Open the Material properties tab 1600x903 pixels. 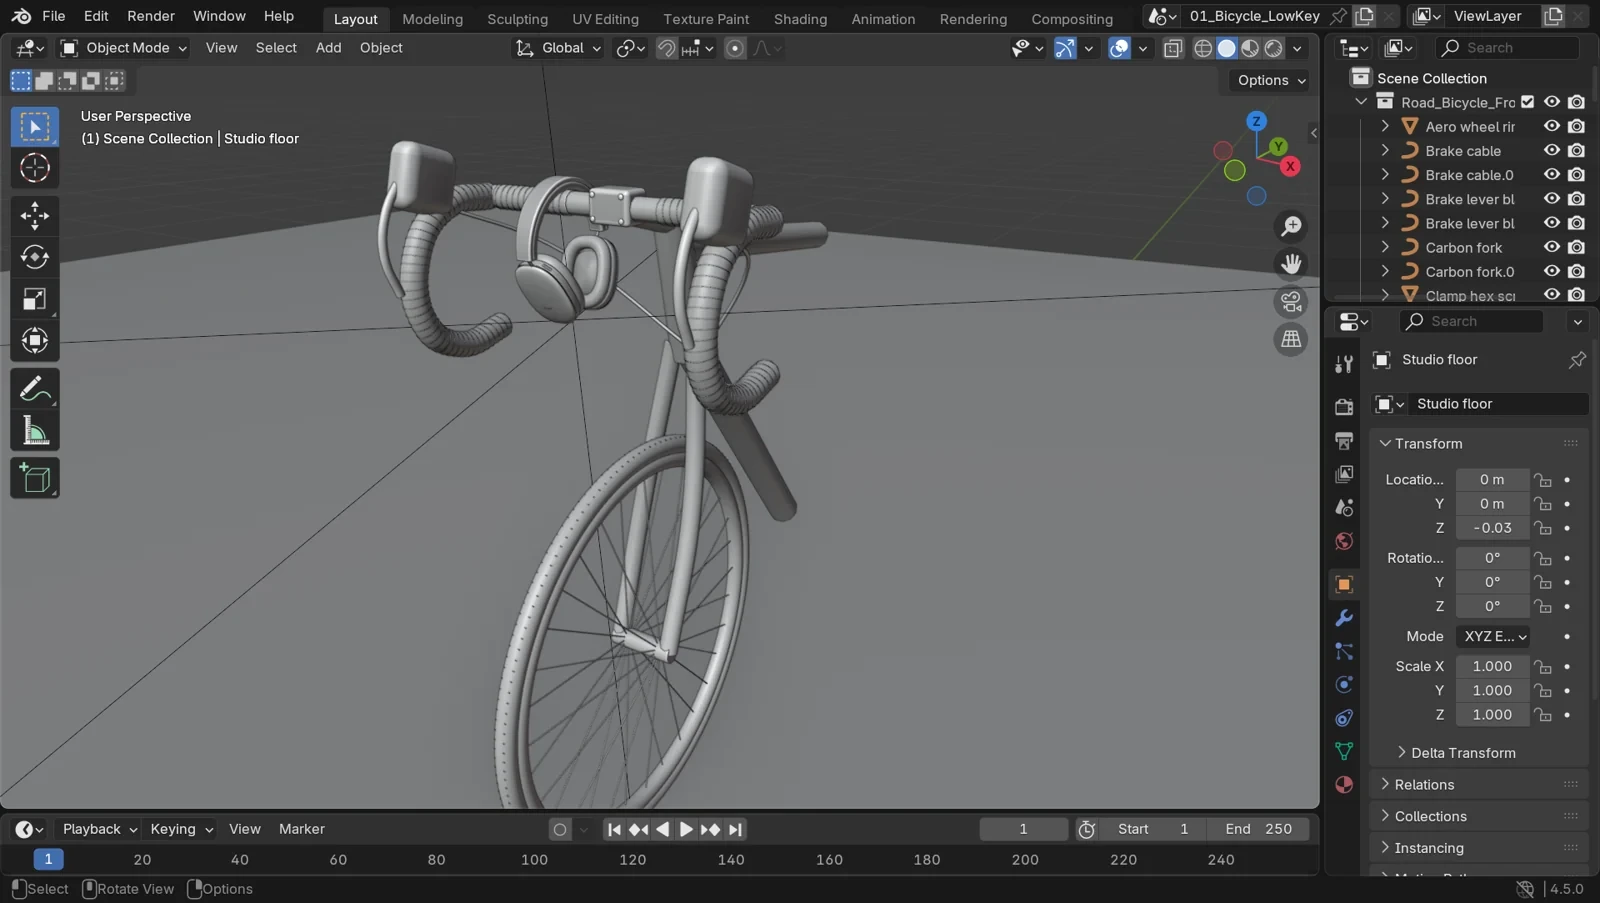coord(1344,785)
